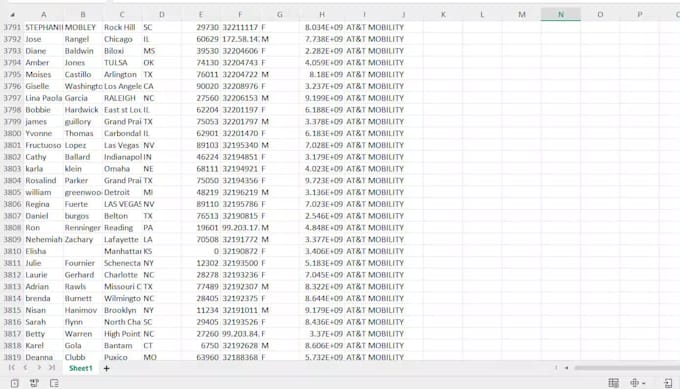Switch to the normal grid view icon

click(x=614, y=382)
